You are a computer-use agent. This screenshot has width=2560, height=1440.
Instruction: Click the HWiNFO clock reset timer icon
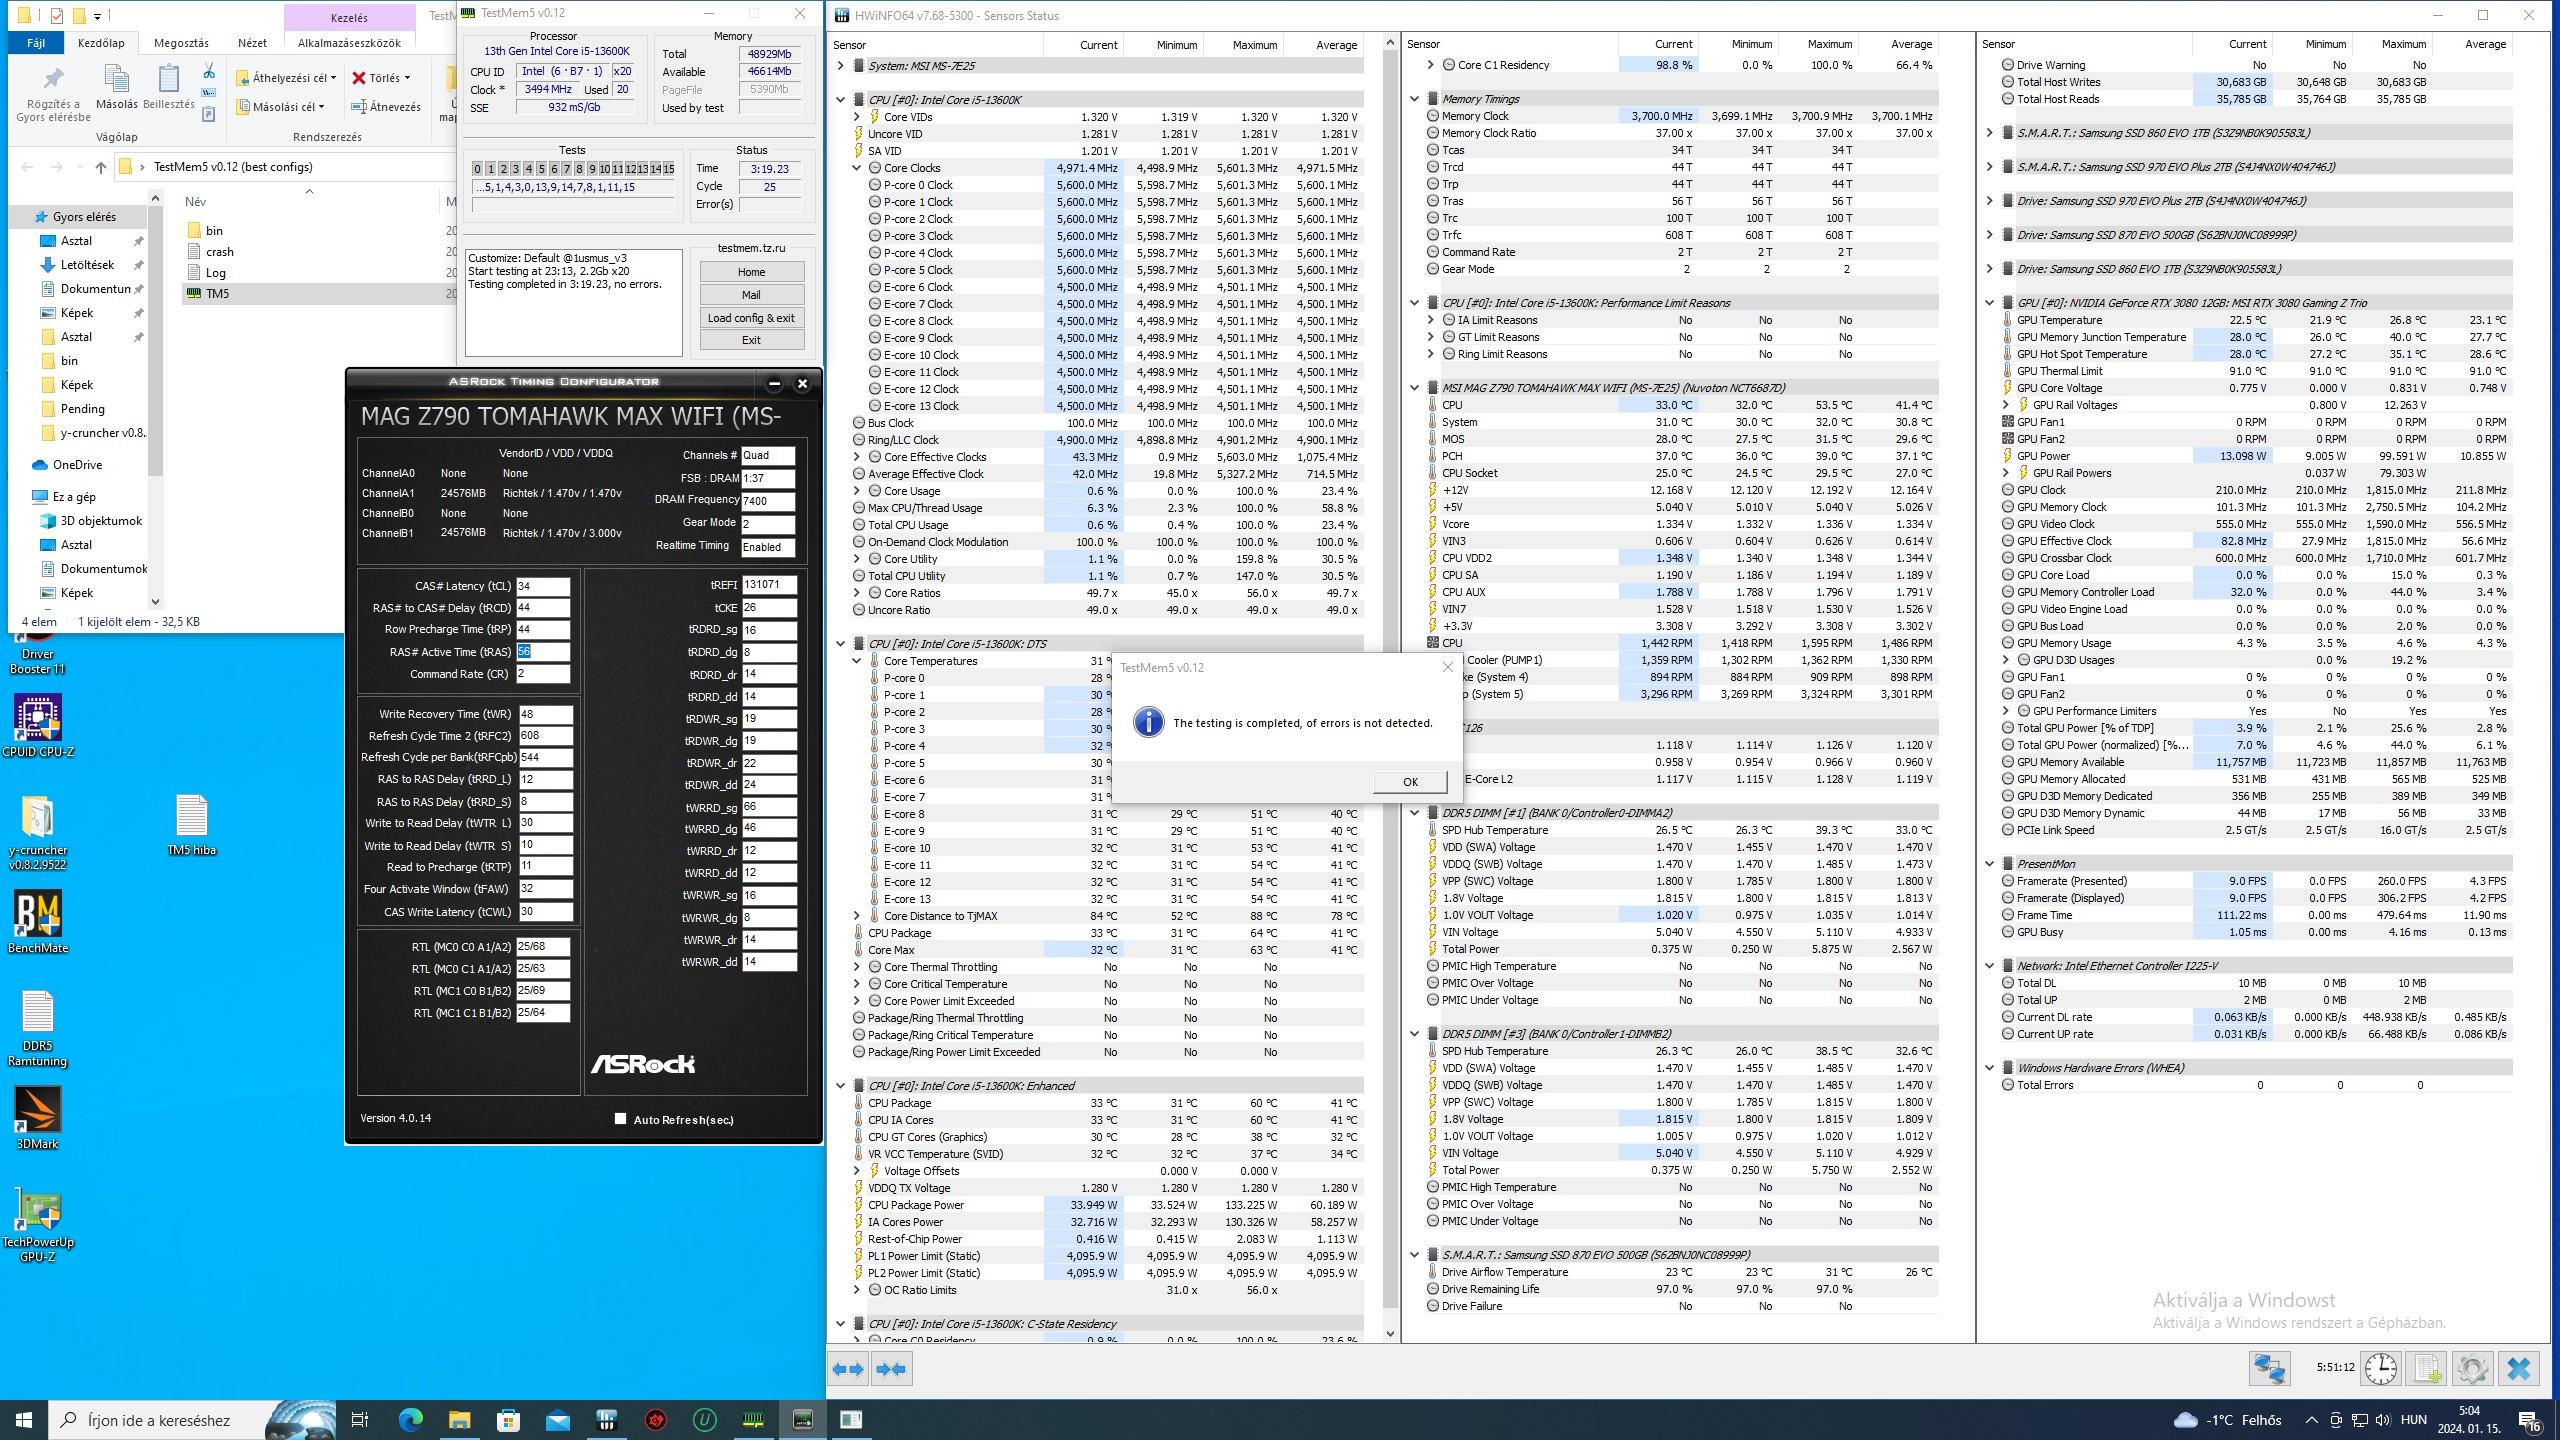tap(2380, 1369)
